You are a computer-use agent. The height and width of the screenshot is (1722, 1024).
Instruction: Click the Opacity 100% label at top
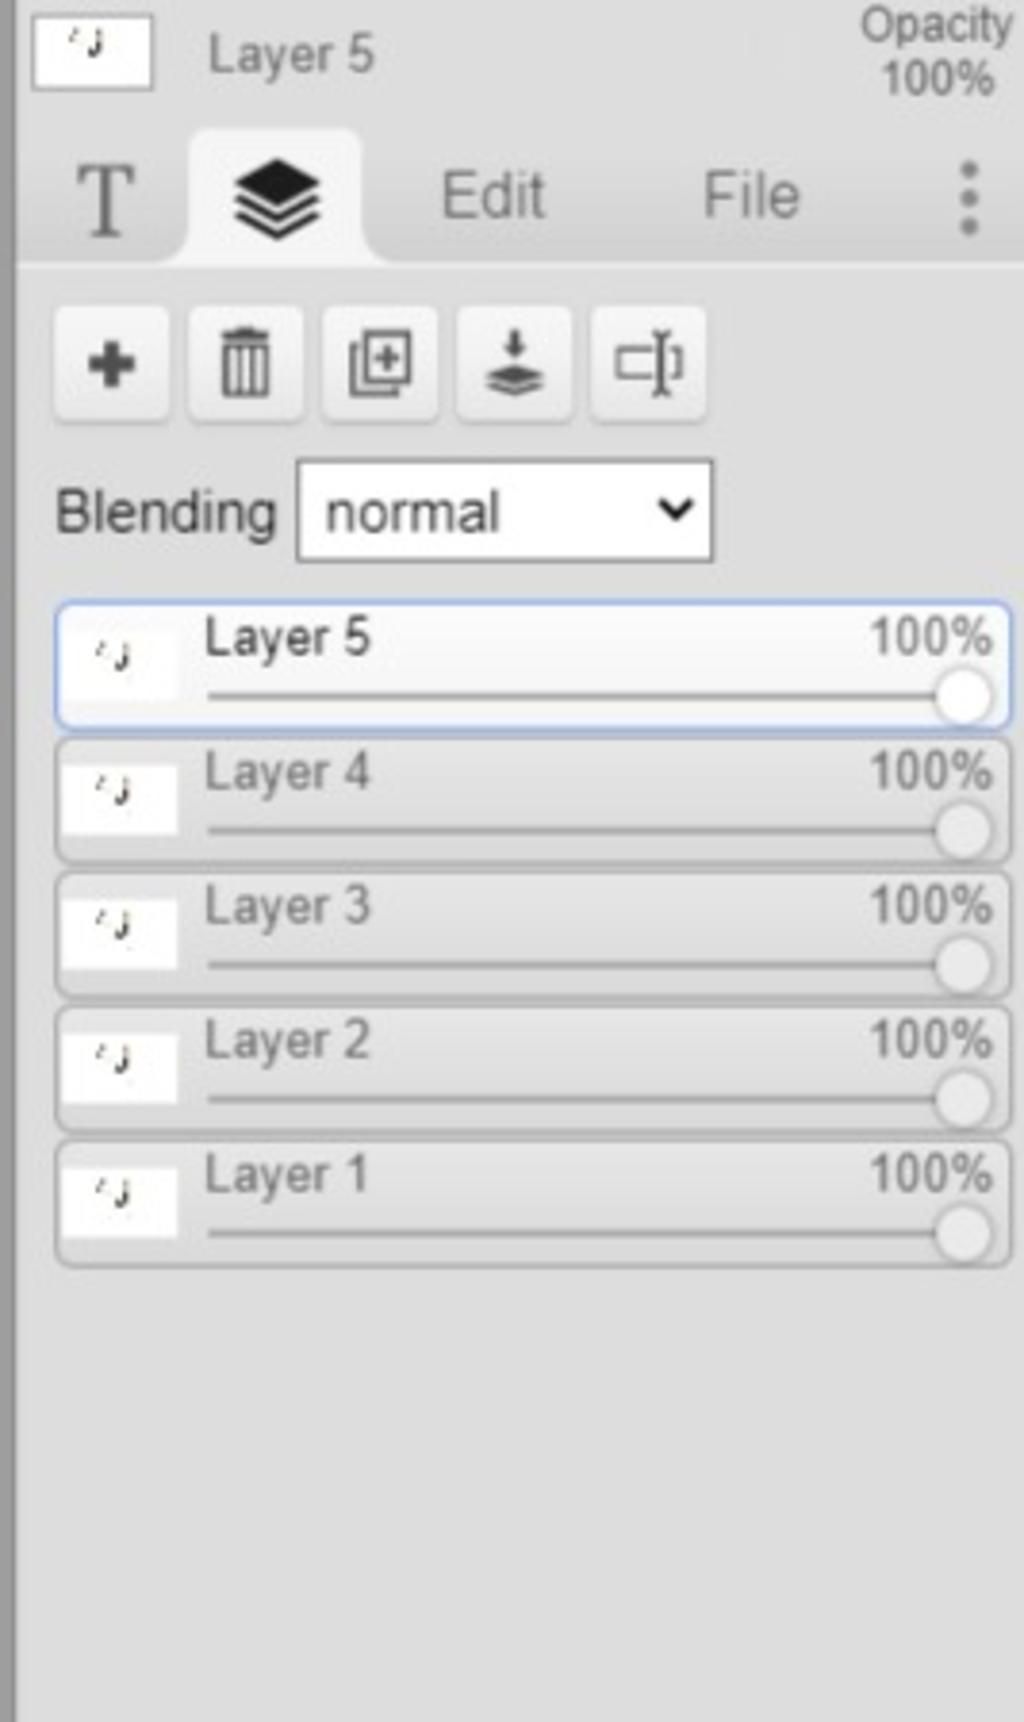click(937, 52)
